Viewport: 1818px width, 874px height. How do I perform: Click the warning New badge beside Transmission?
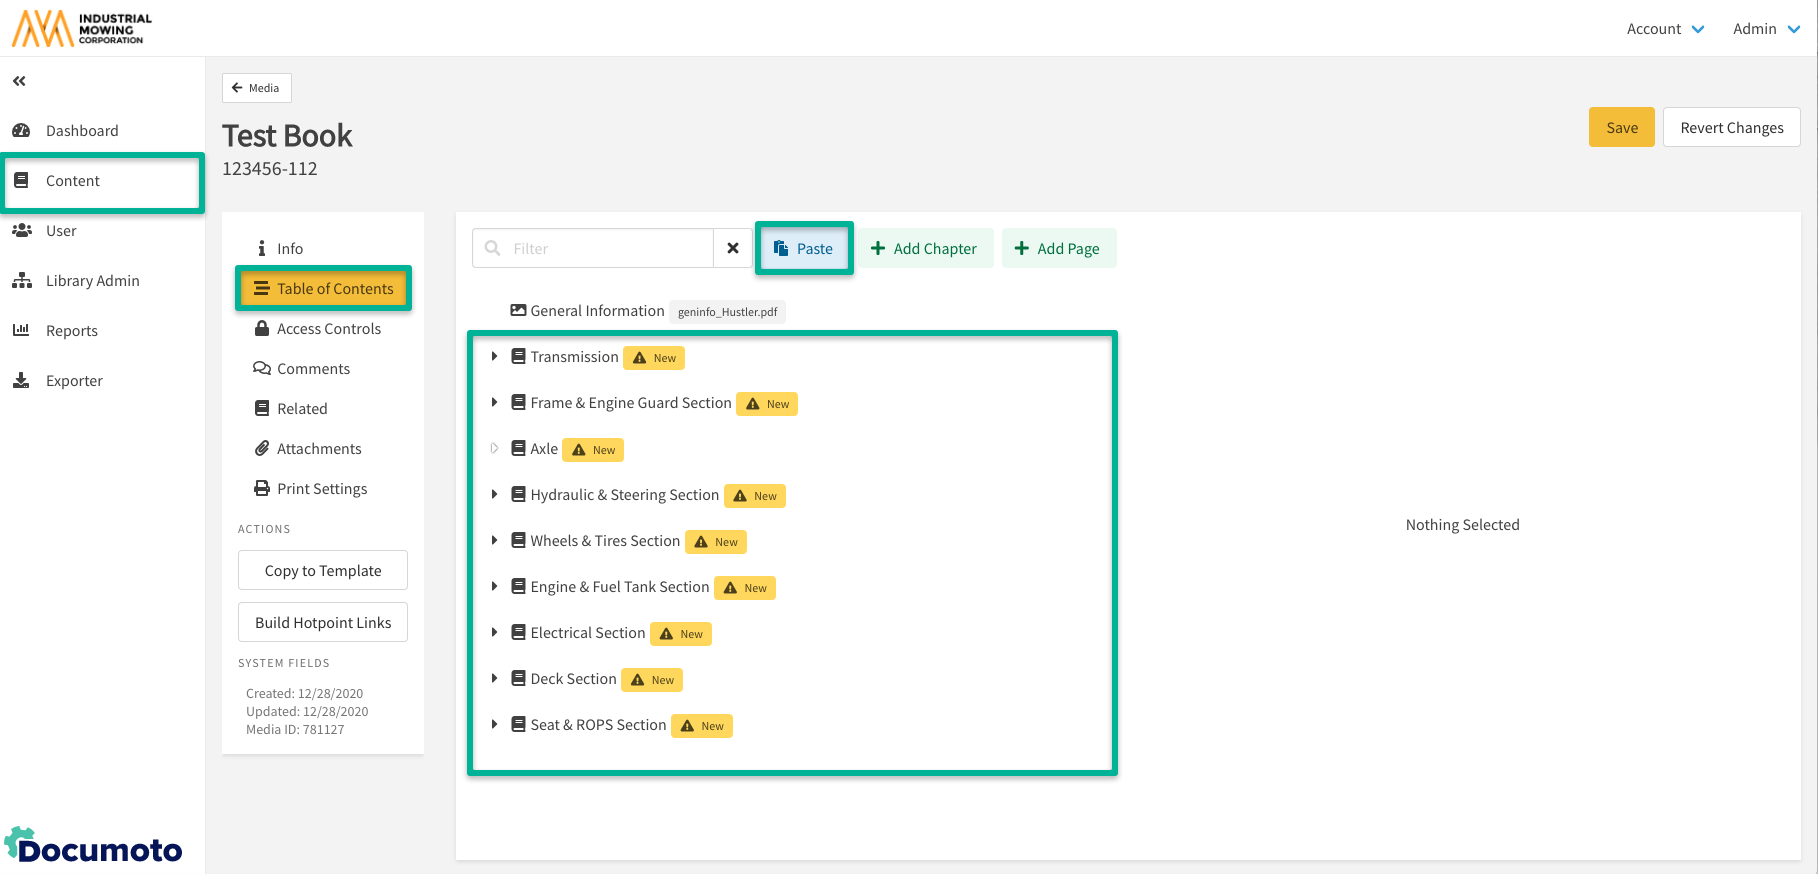click(x=654, y=358)
